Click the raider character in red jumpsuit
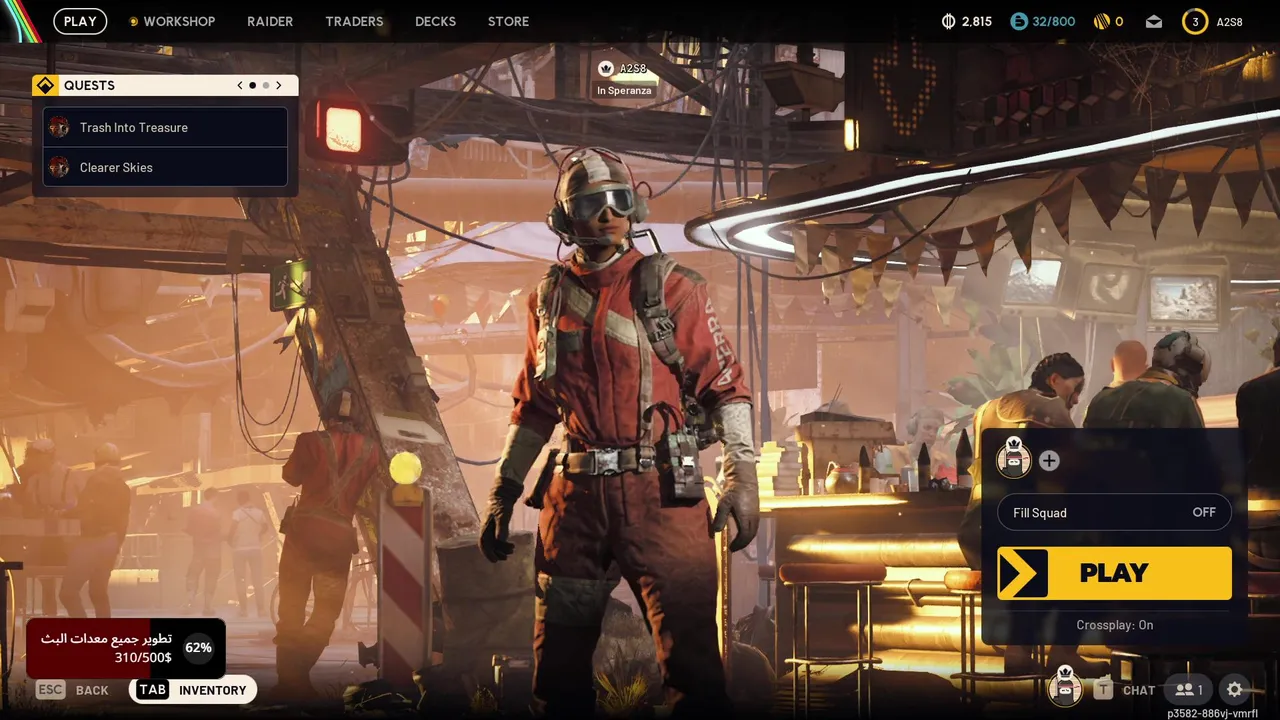The height and width of the screenshot is (720, 1280). tap(620, 430)
